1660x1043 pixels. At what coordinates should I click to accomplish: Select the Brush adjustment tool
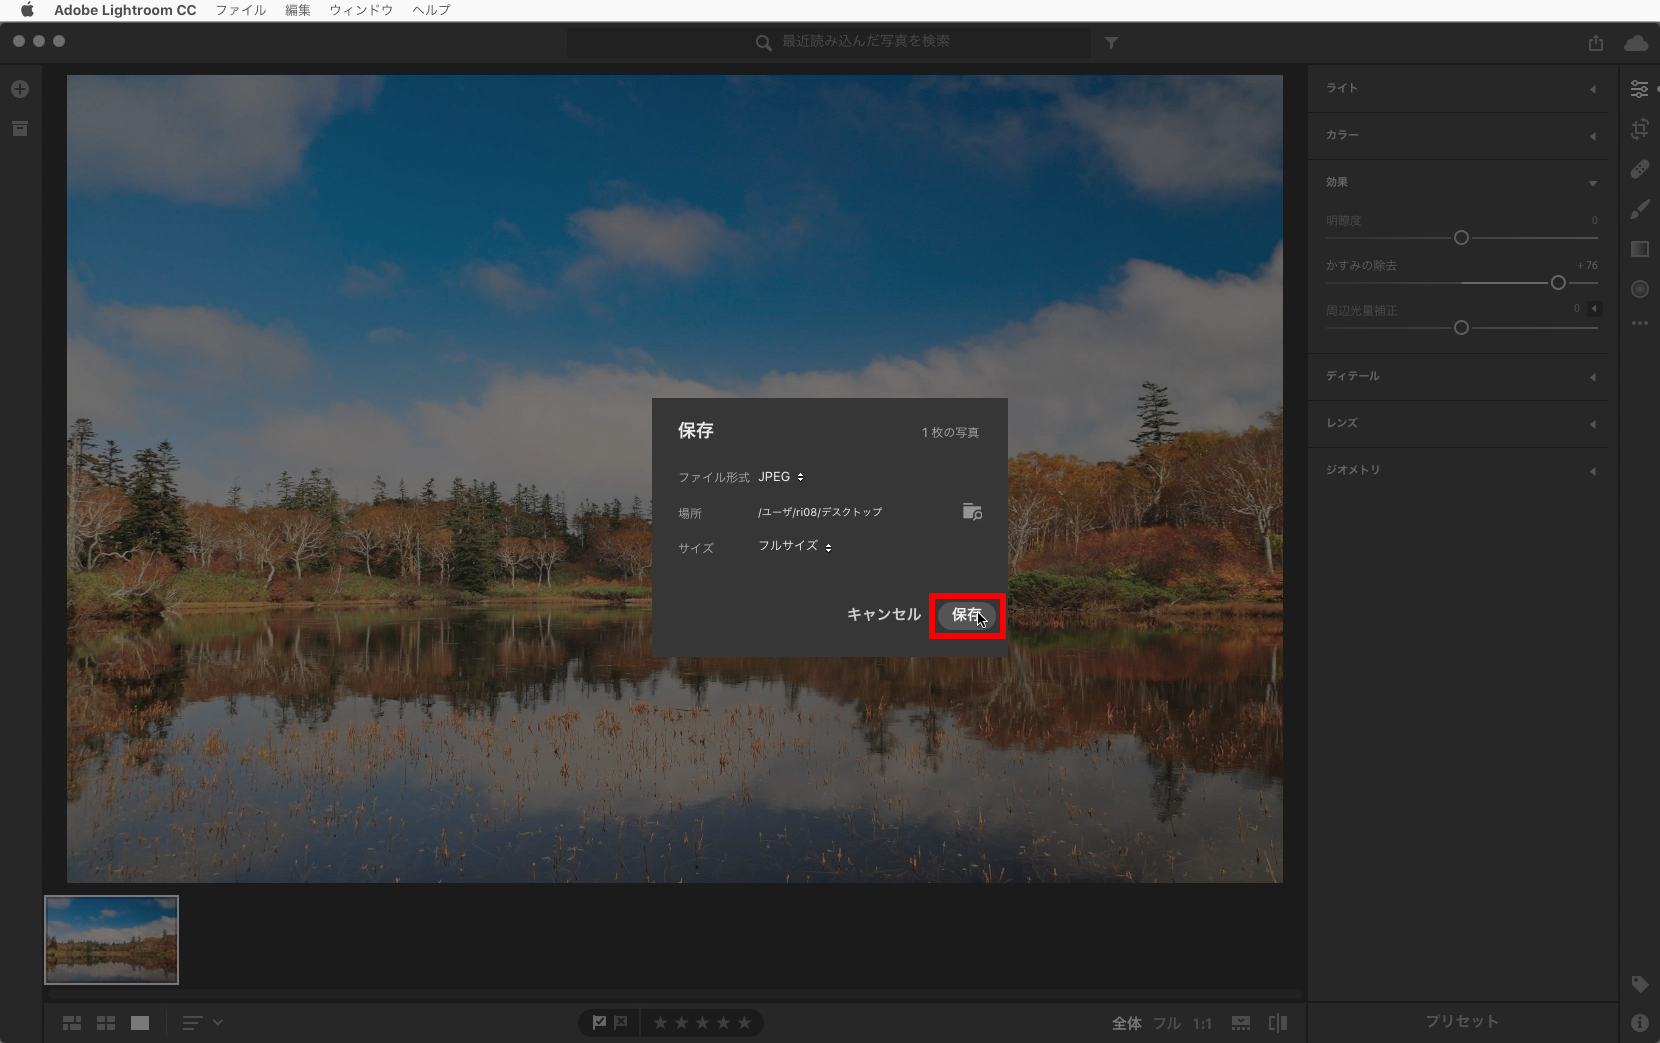[x=1640, y=209]
